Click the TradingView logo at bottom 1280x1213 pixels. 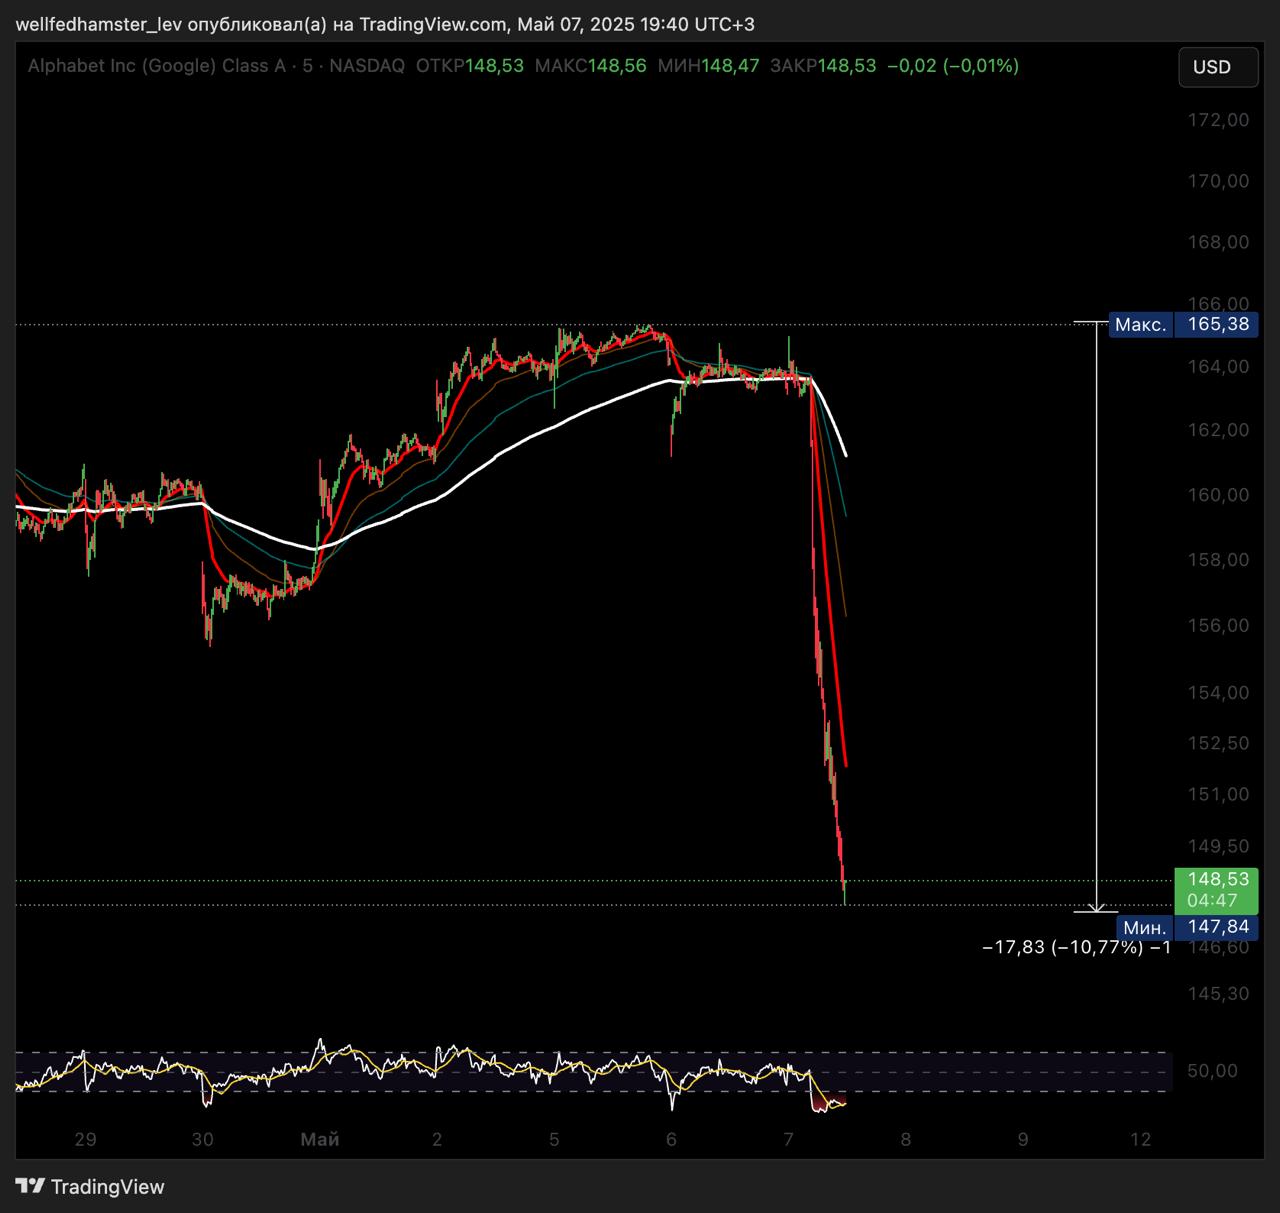(90, 1187)
